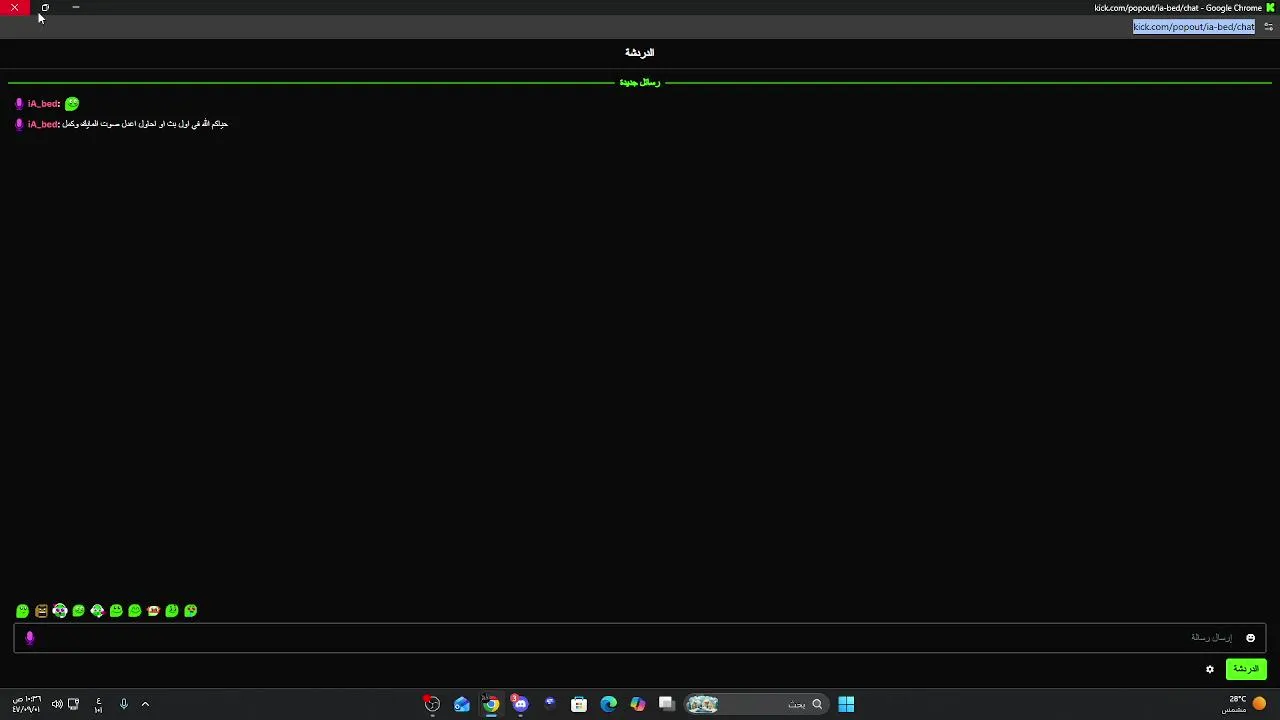This screenshot has width=1280, height=720.
Task: Open OBS Studio from the taskbar
Action: 432,704
